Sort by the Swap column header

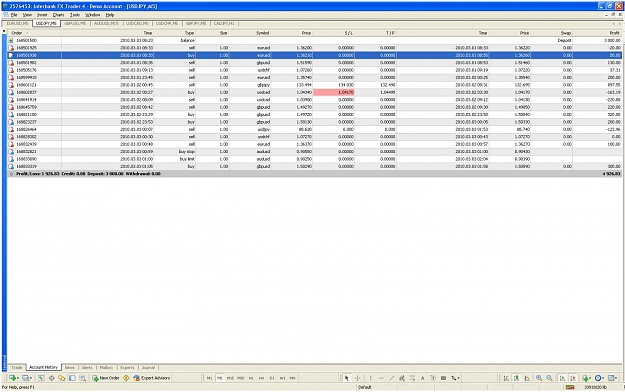552,33
